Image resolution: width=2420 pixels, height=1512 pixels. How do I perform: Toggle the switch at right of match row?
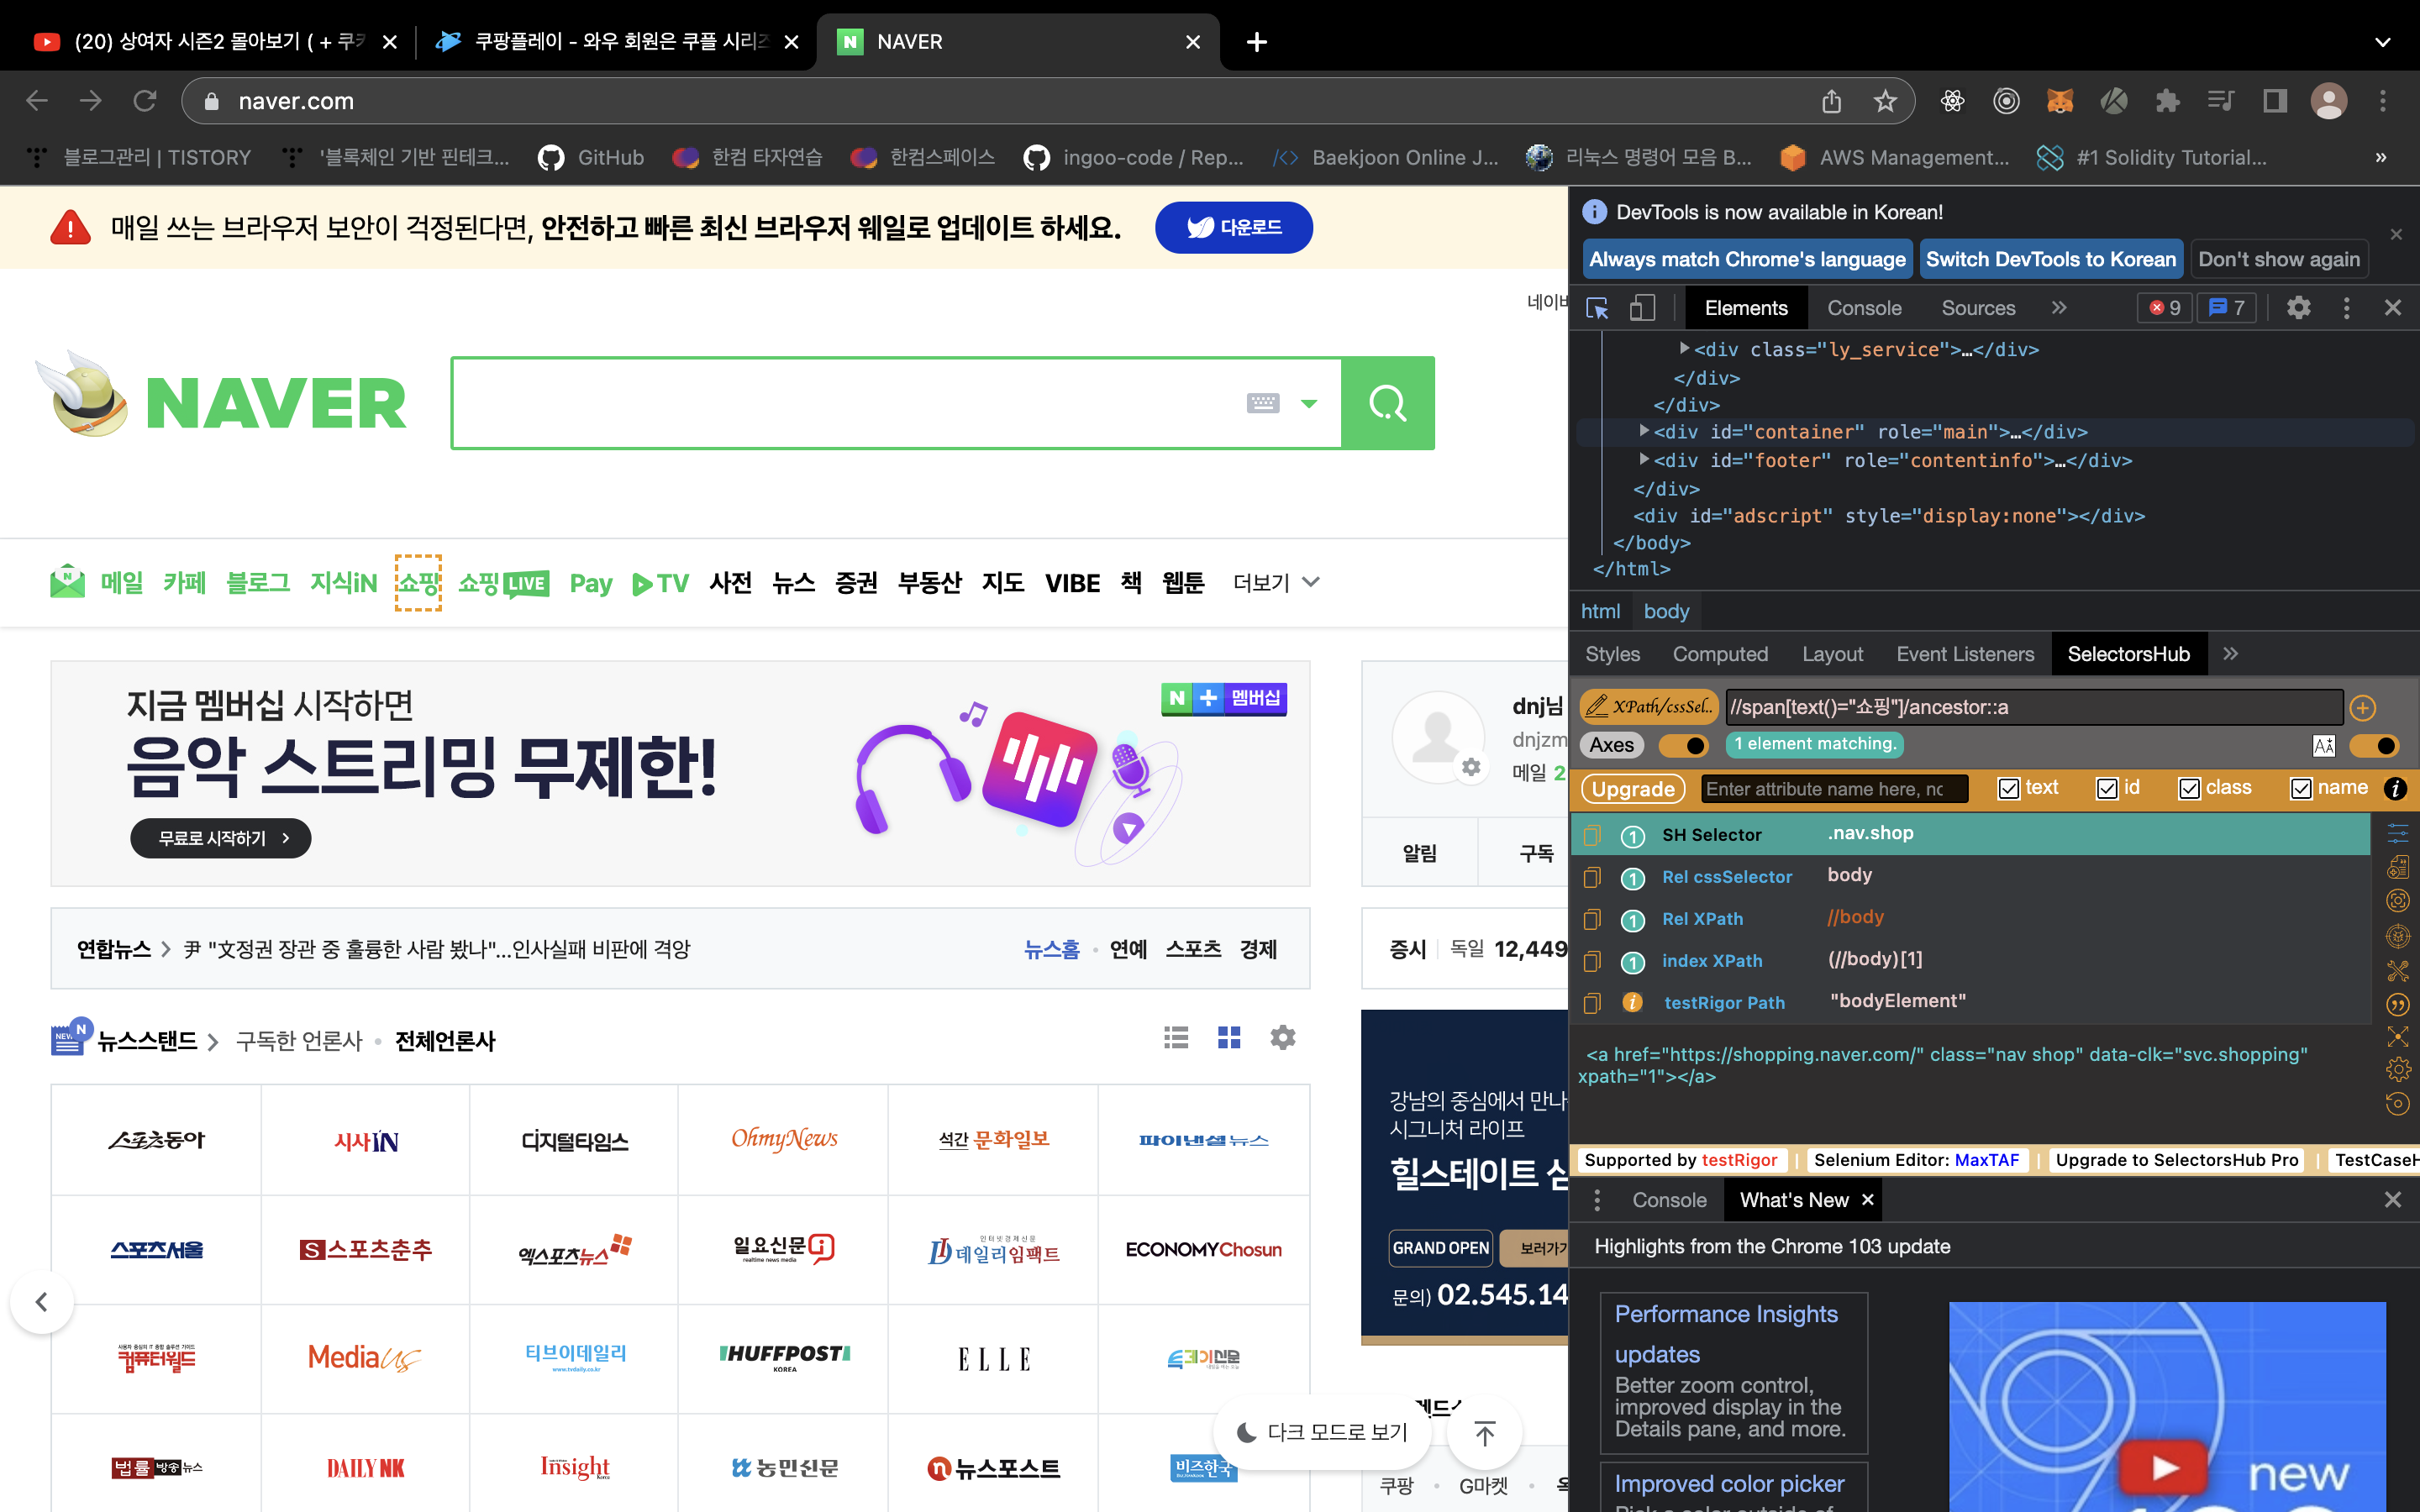2374,746
